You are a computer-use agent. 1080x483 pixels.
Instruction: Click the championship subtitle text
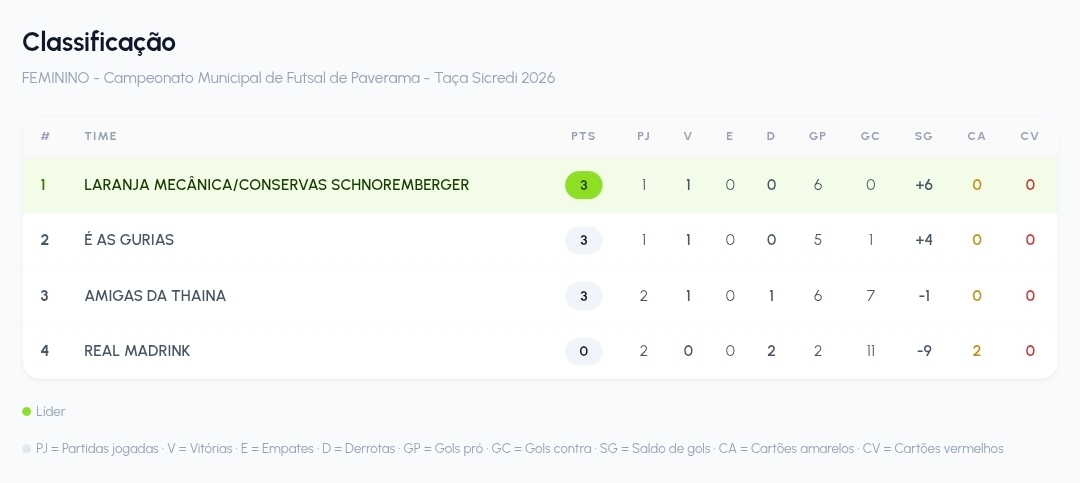pos(289,78)
